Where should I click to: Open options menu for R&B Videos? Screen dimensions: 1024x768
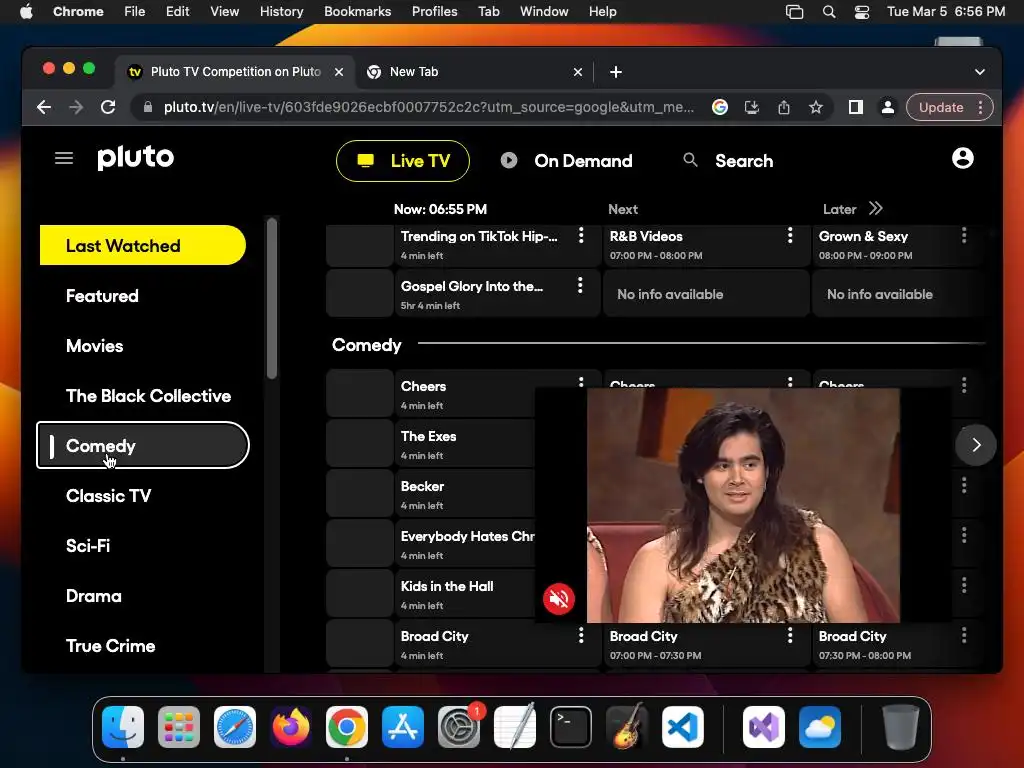click(x=790, y=236)
